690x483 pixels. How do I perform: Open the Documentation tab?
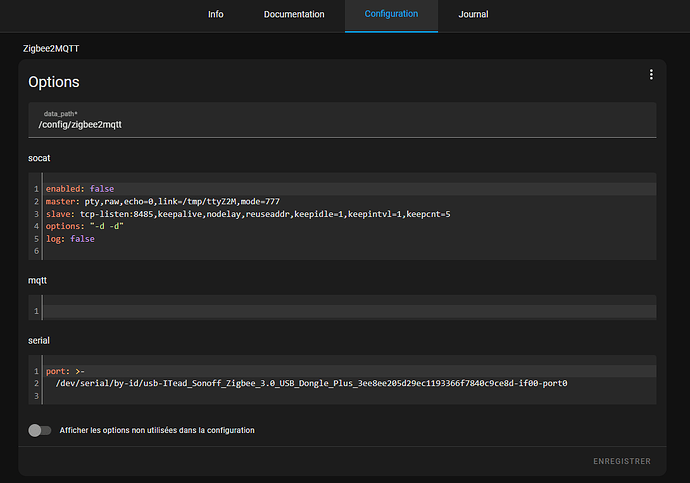click(x=294, y=14)
